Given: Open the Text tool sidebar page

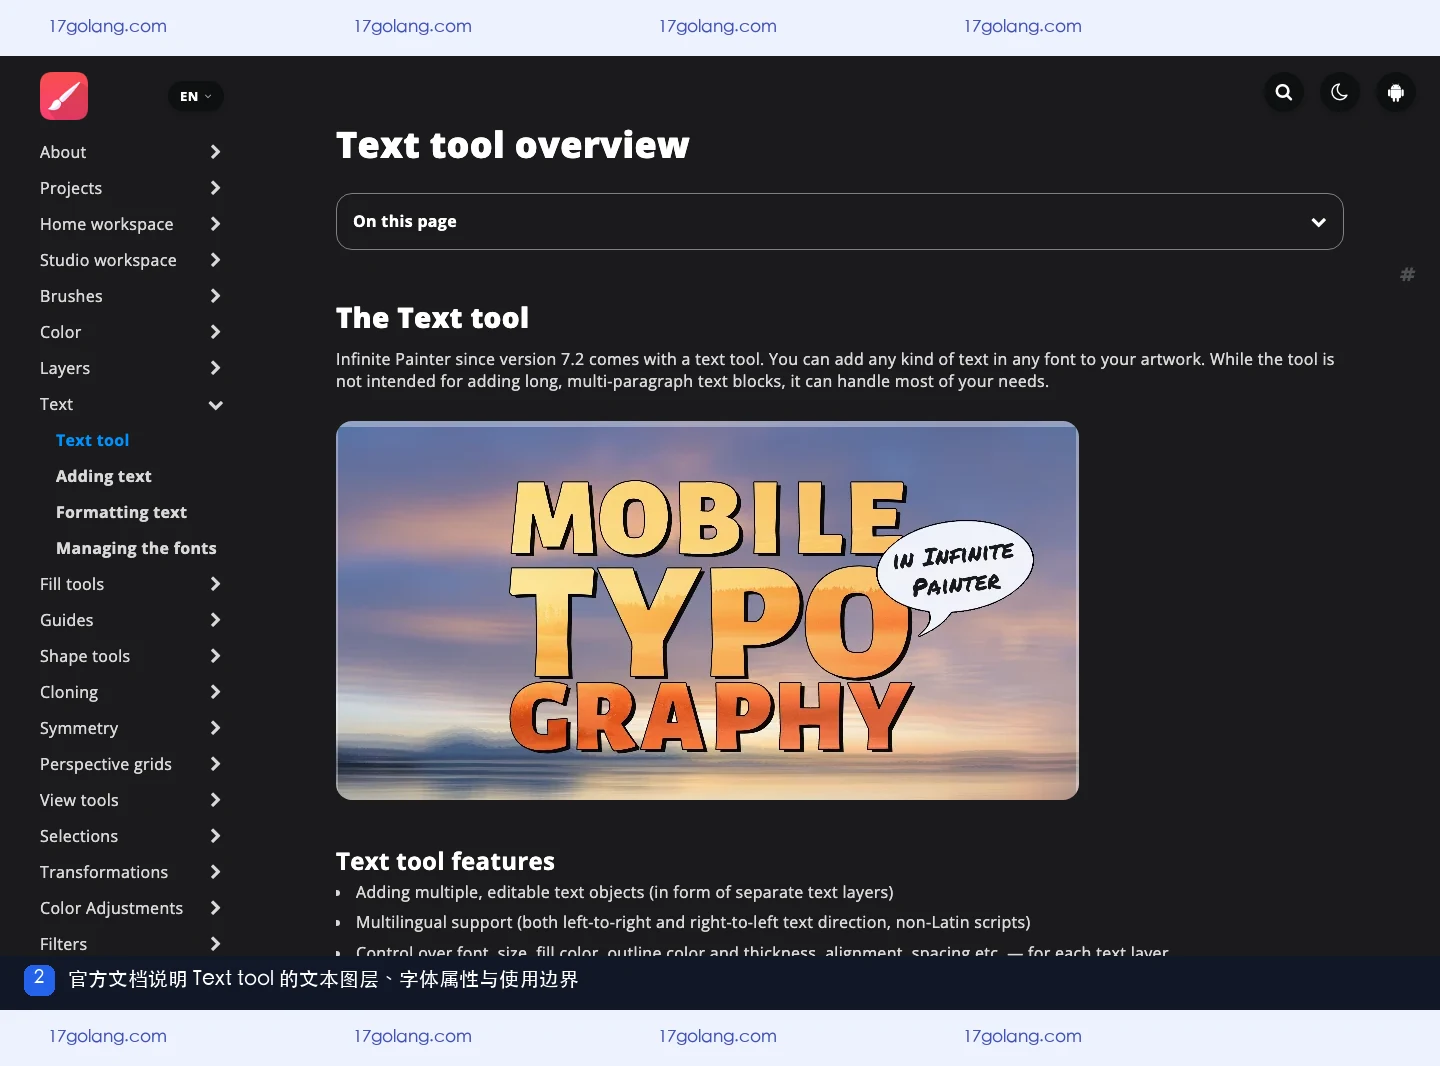Looking at the screenshot, I should pos(92,440).
